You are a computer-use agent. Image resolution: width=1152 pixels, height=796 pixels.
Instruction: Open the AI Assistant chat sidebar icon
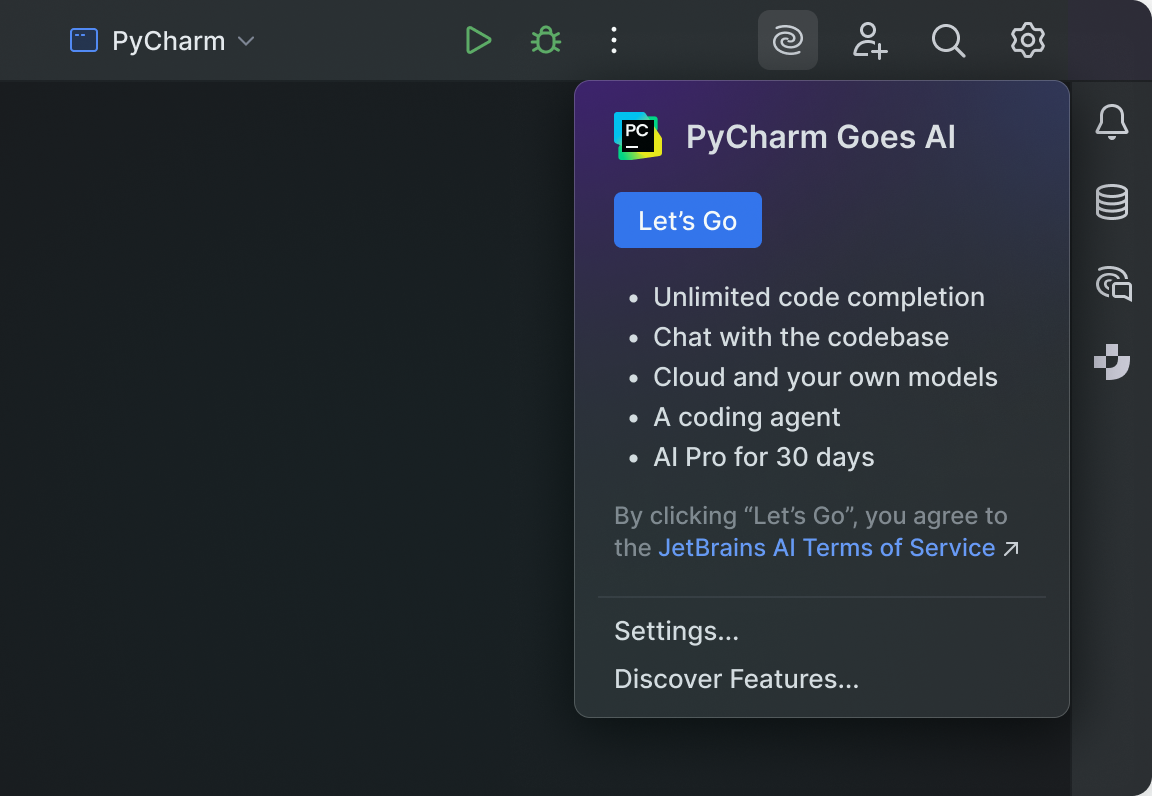tap(1112, 284)
